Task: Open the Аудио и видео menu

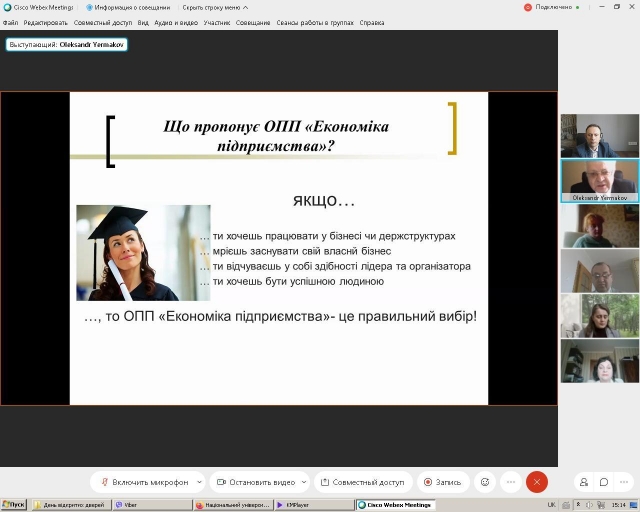Action: click(176, 23)
